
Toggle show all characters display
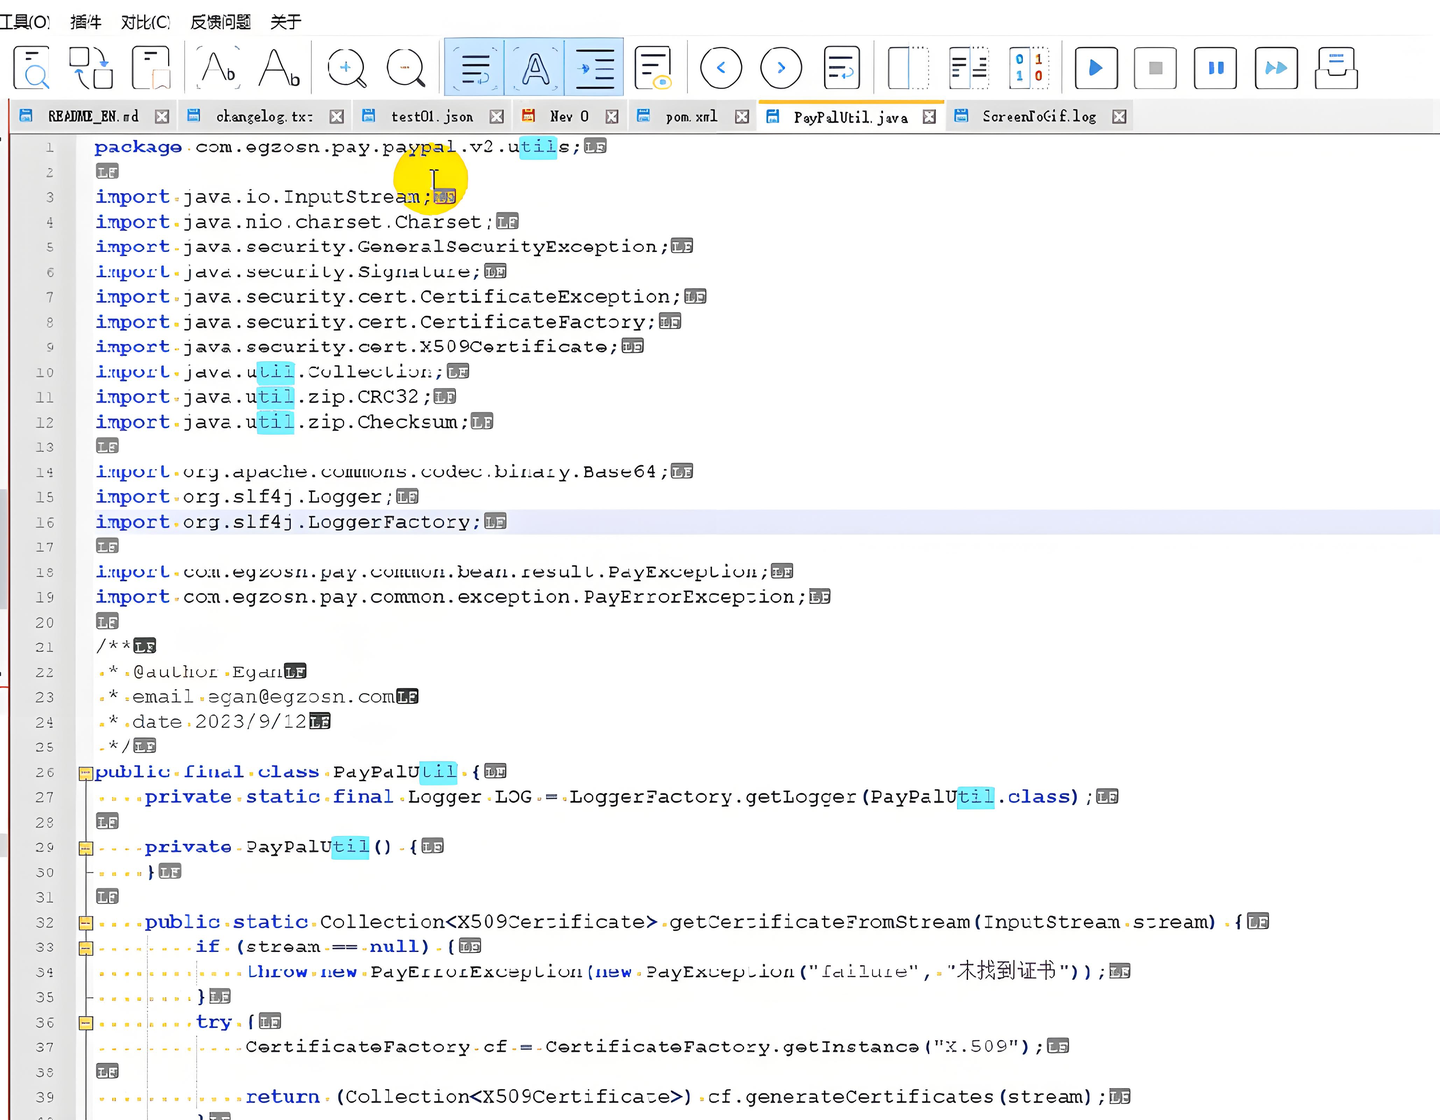535,68
